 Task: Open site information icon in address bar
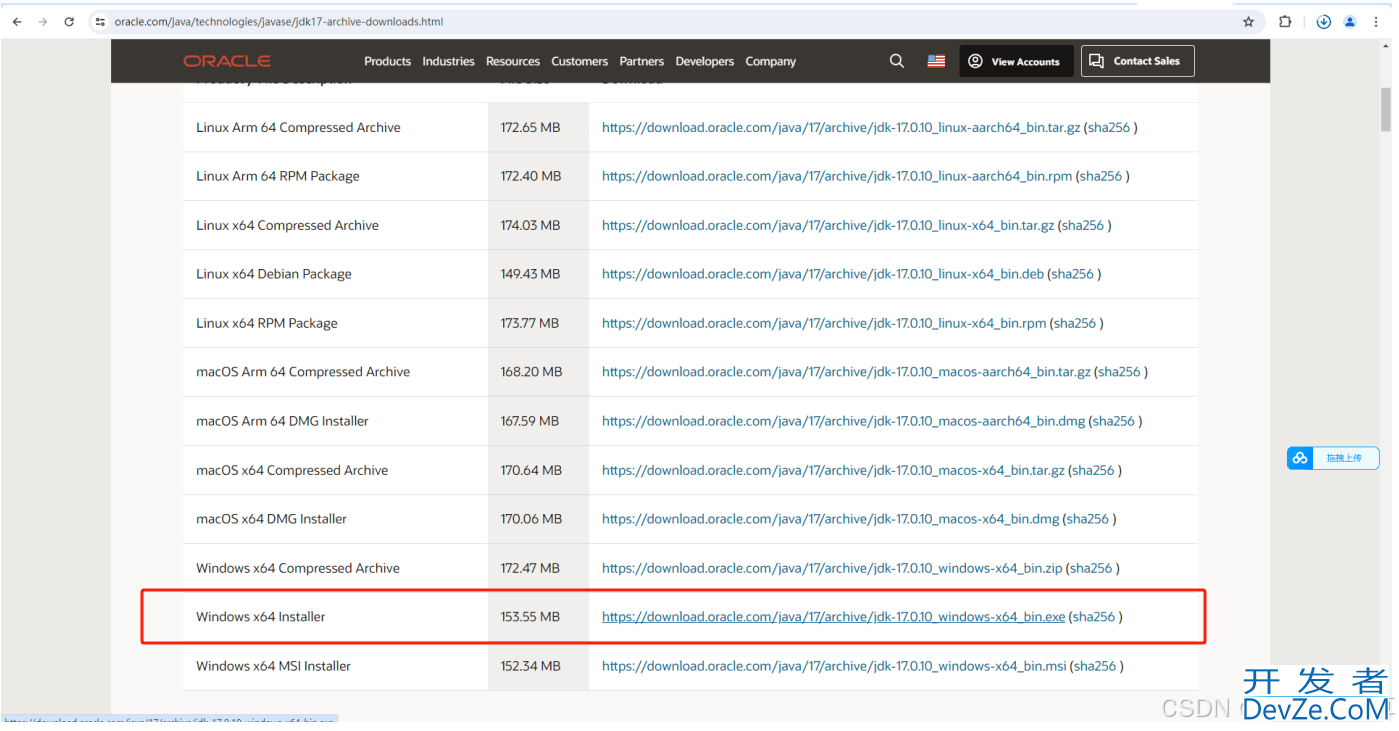(x=100, y=21)
